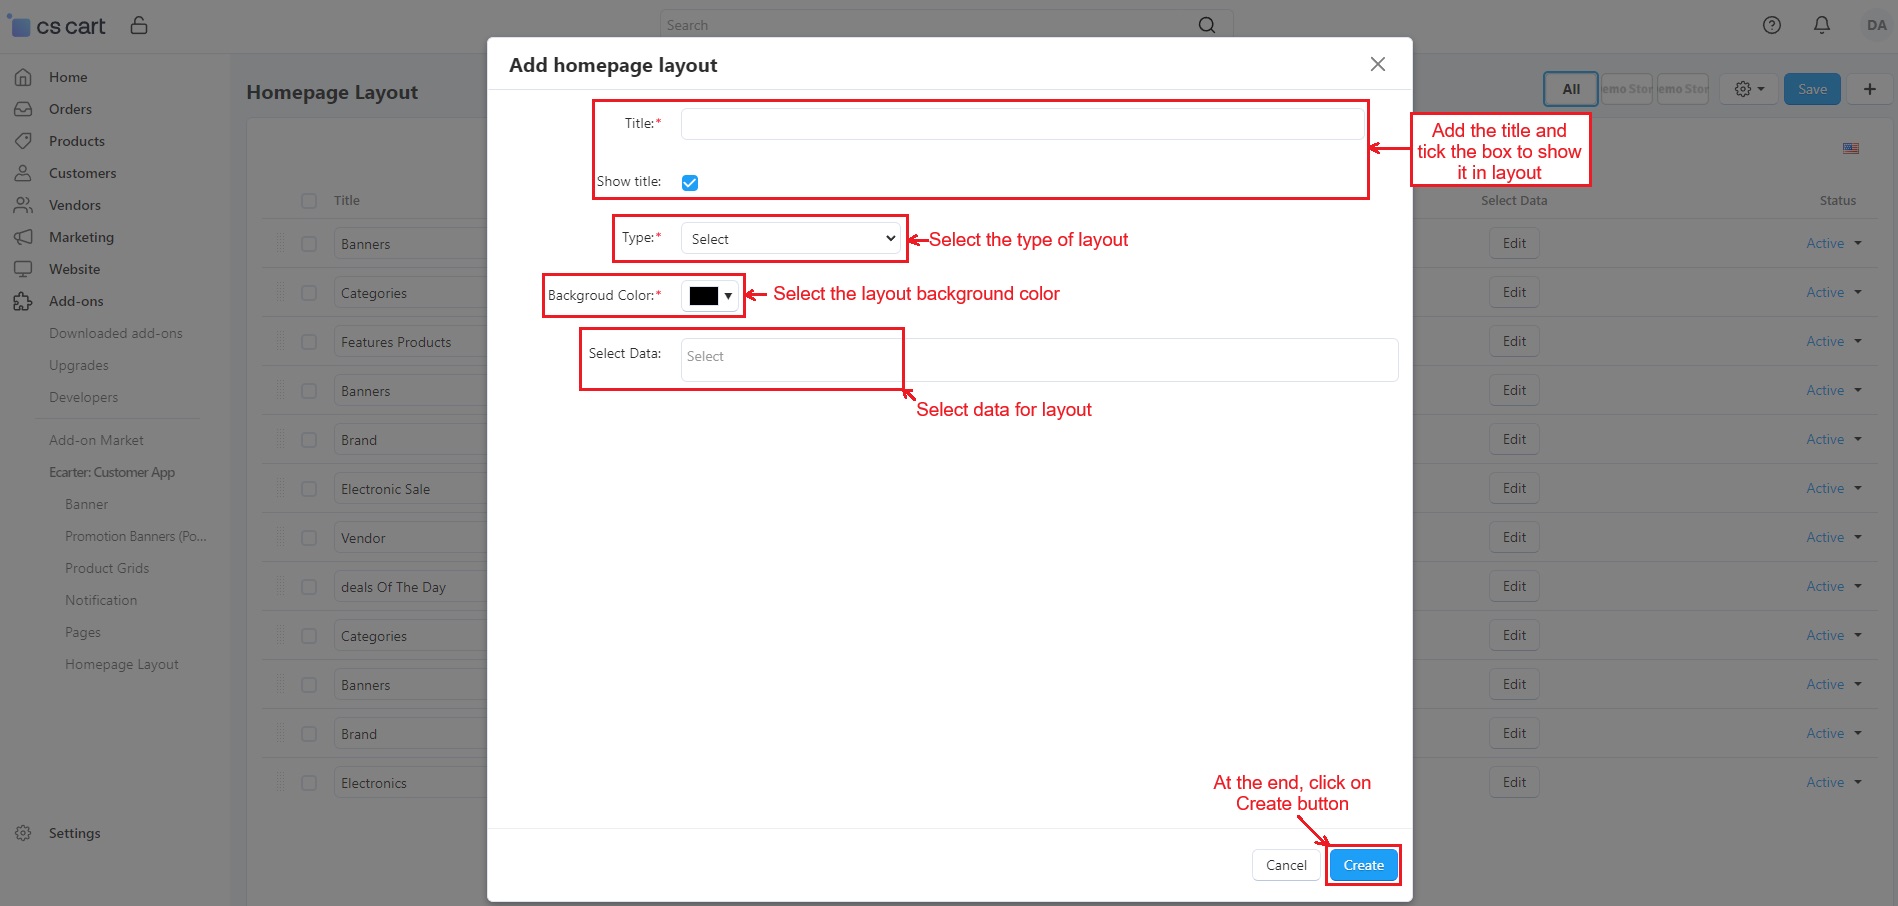Open the gear settings dropdown in toolbar
The image size is (1898, 906).
click(x=1748, y=89)
